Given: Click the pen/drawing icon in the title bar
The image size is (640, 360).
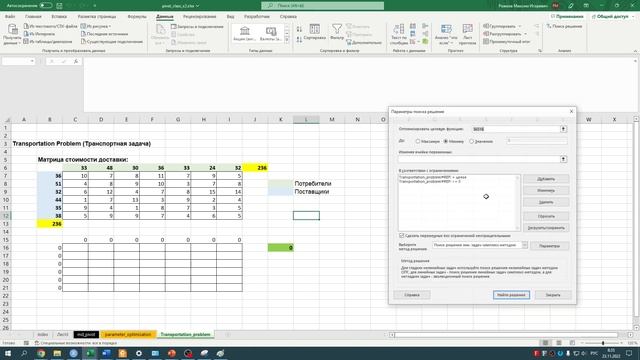Looking at the screenshot, I should point(571,6).
